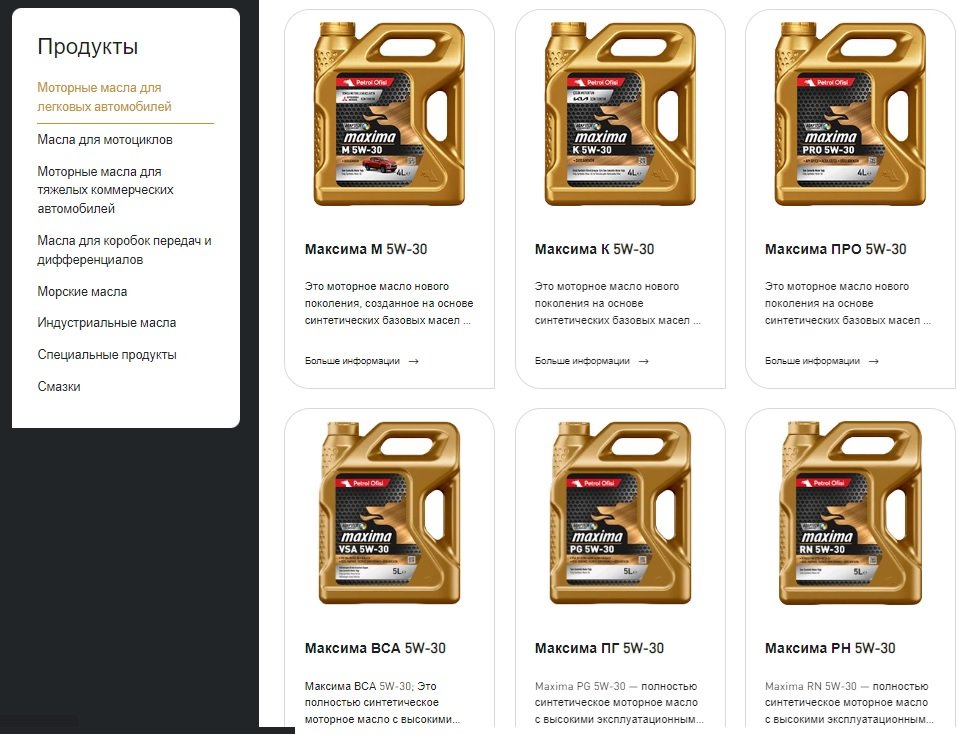This screenshot has width=958, height=734.
Task: Click the Максима ВСА 5W-30 title
Action: (375, 648)
